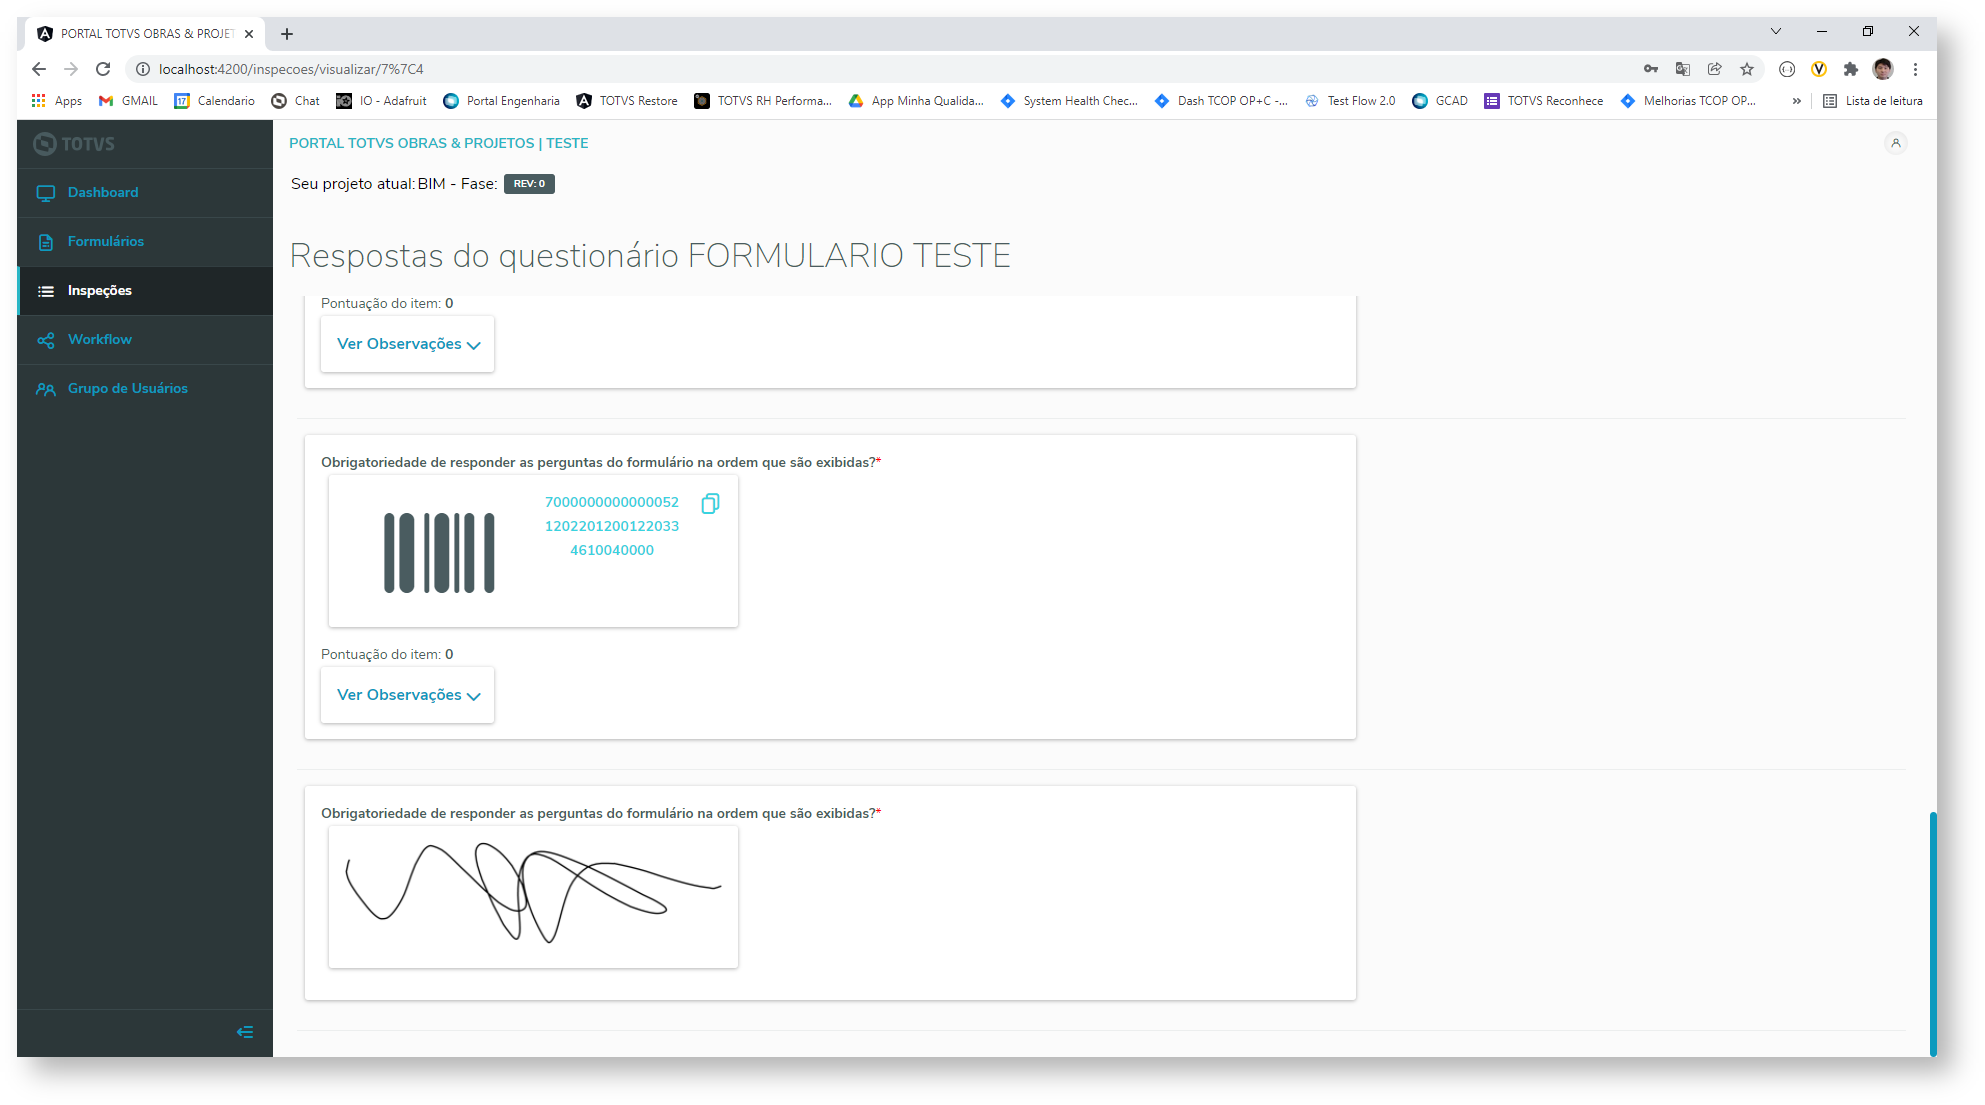Click the Dashboard monitor icon in sidebar
The width and height of the screenshot is (1985, 1105).
tap(46, 193)
